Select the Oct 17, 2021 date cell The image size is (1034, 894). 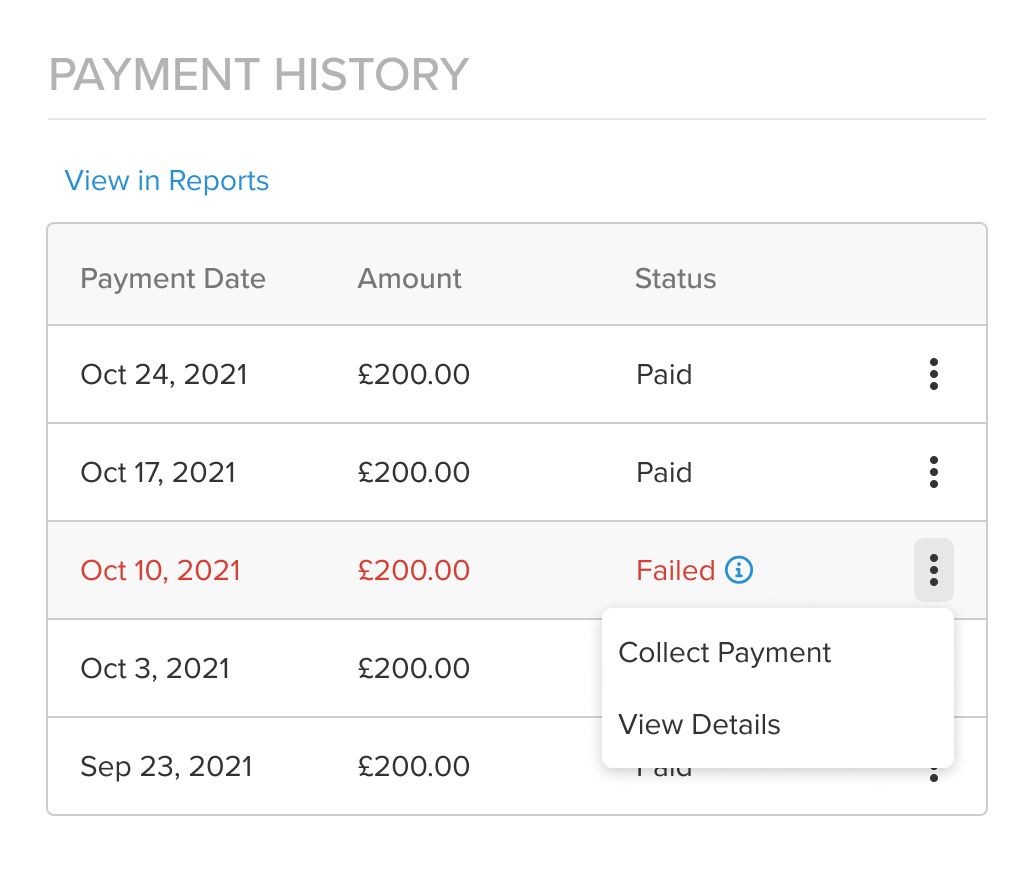pos(158,472)
